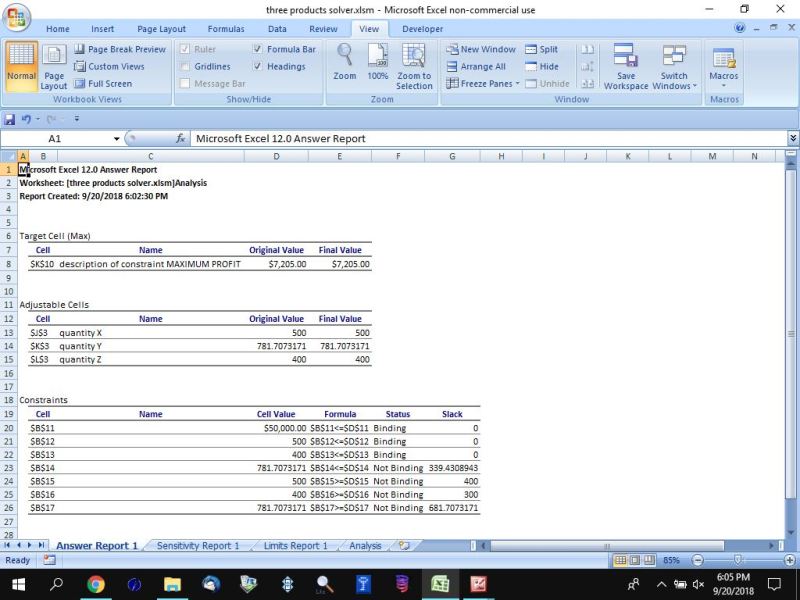This screenshot has height=600, width=800.
Task: Open the Zoom dialog magnifier
Action: pos(345,62)
